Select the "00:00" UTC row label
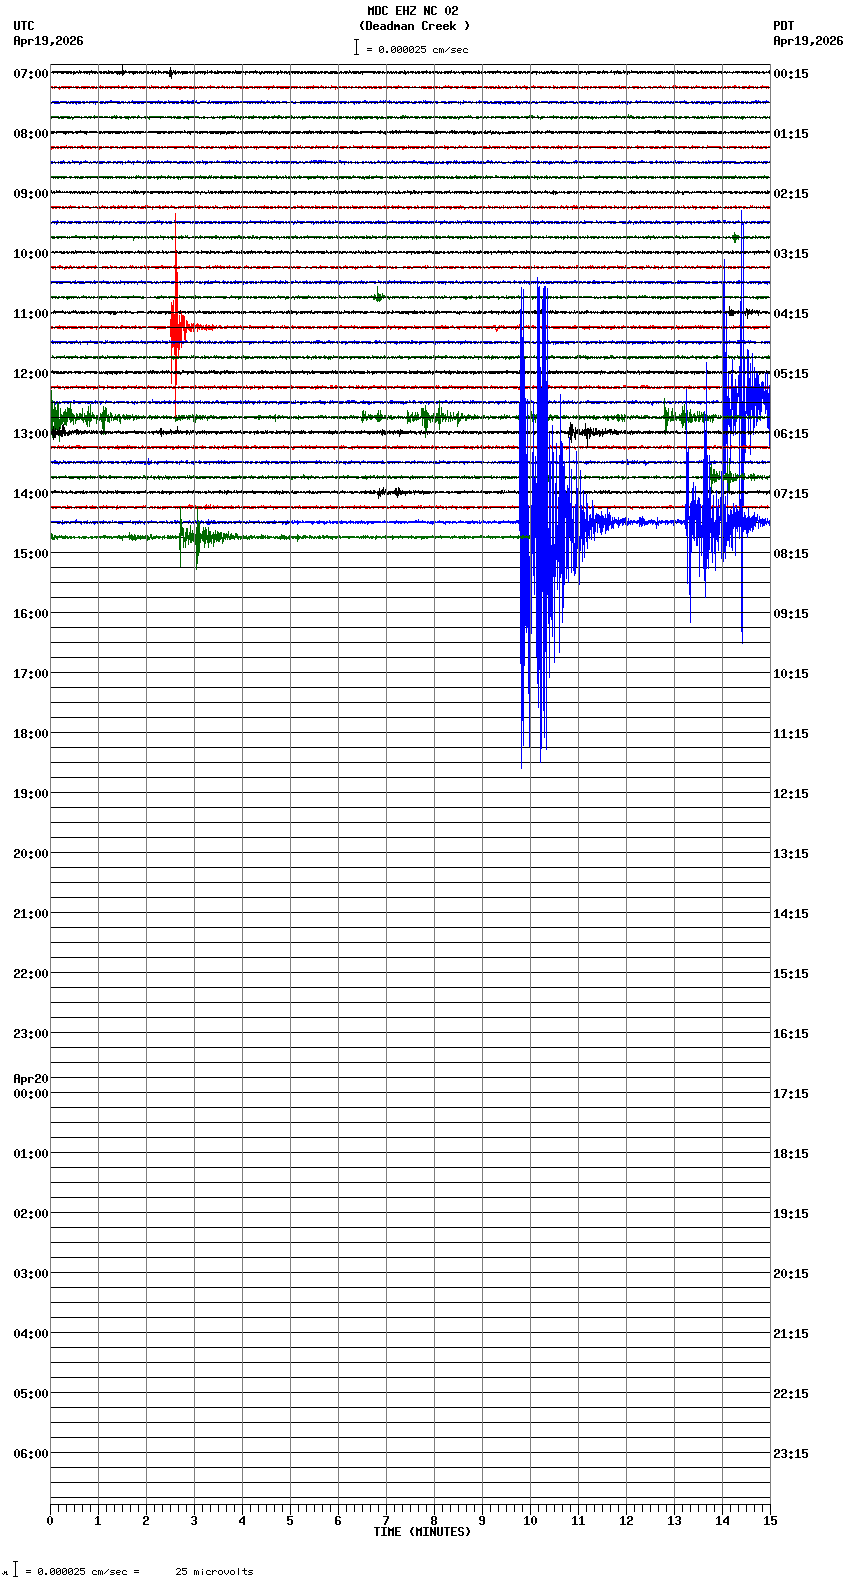This screenshot has height=1584, width=850. click(x=31, y=1094)
